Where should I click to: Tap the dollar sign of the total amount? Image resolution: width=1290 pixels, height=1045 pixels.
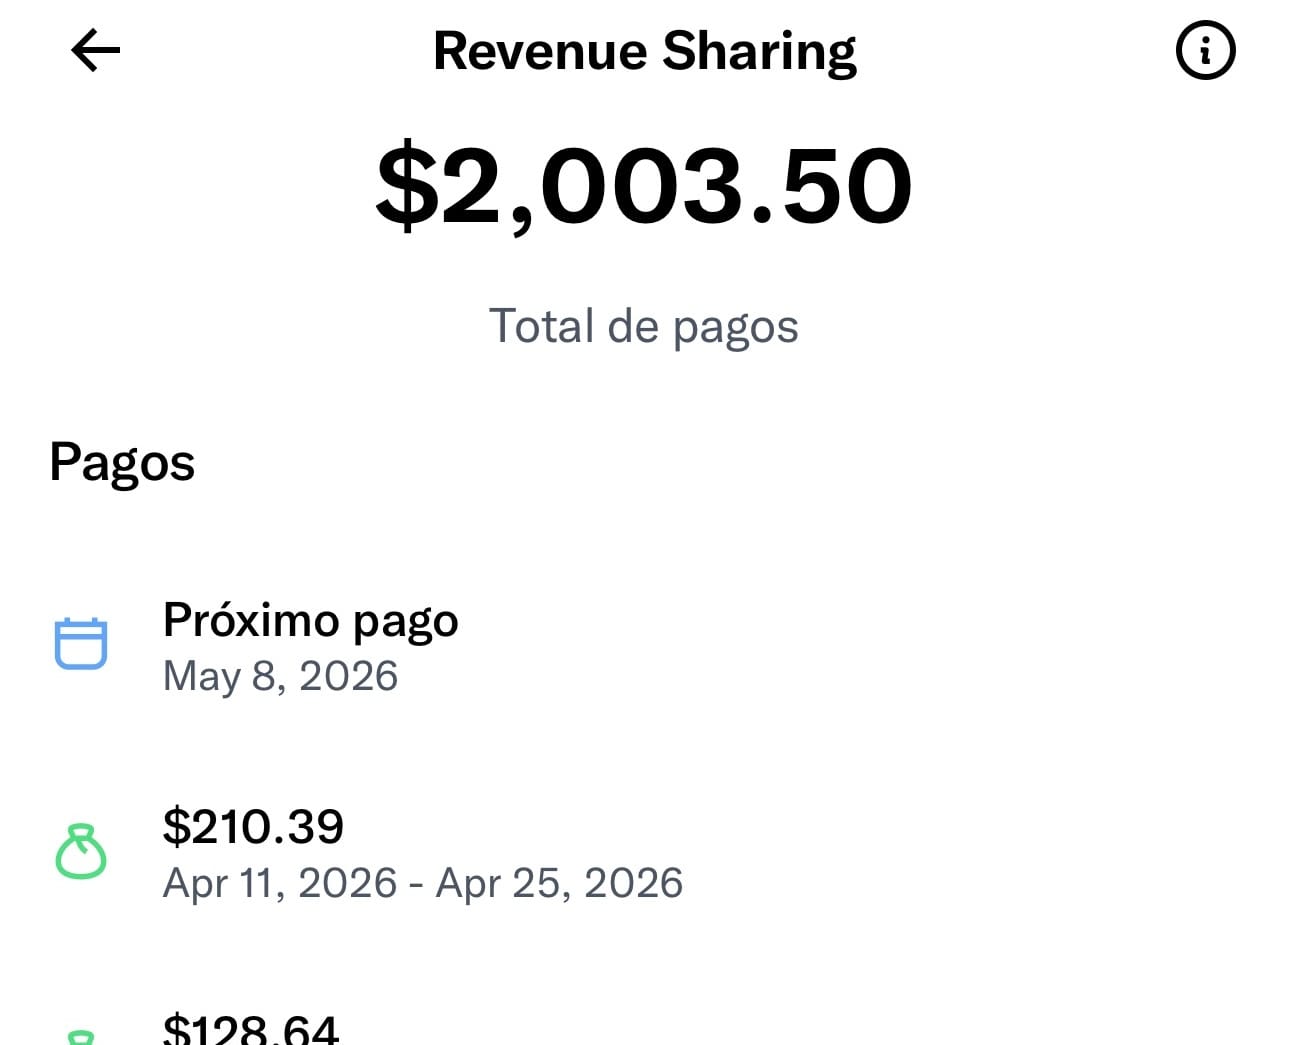coord(406,187)
